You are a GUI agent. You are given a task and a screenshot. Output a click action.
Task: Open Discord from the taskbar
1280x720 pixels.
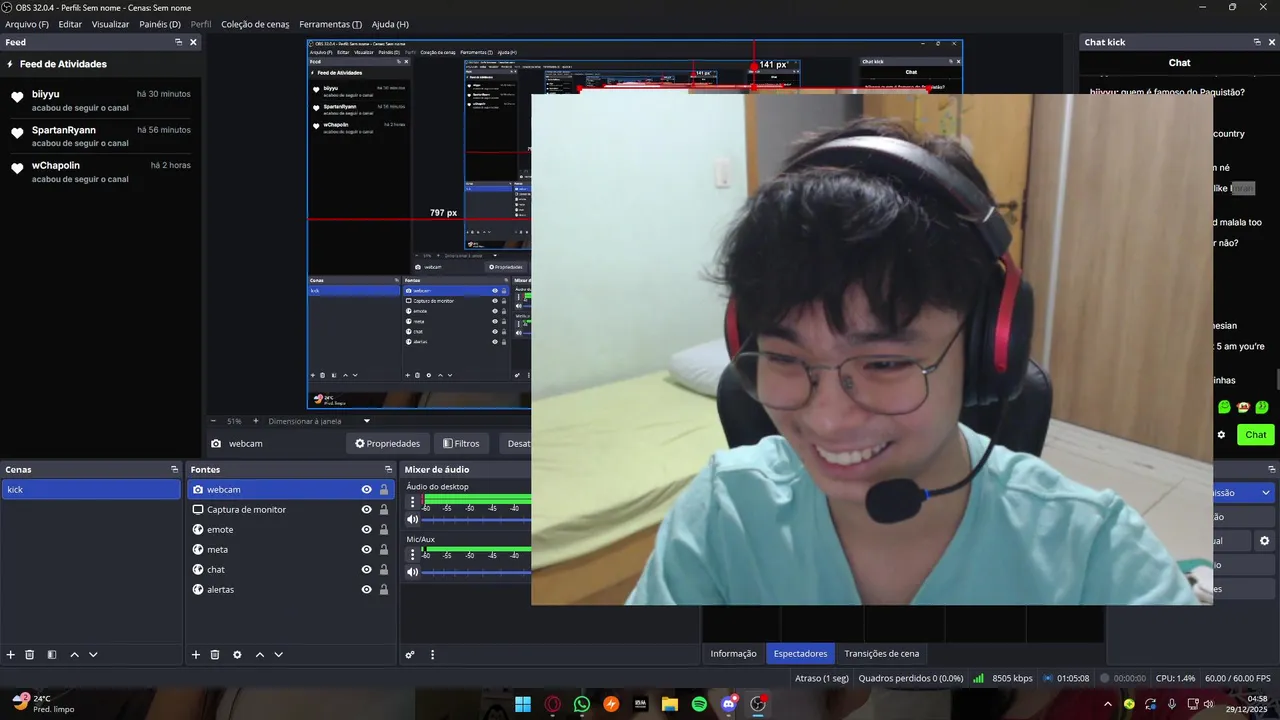click(729, 704)
